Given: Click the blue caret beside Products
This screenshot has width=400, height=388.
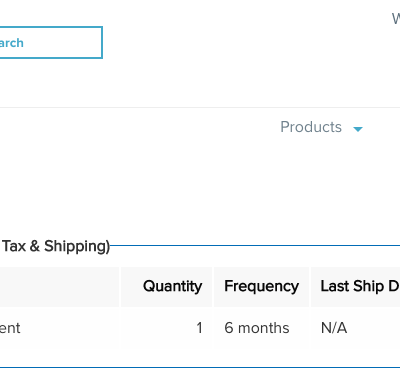Looking at the screenshot, I should click(358, 129).
